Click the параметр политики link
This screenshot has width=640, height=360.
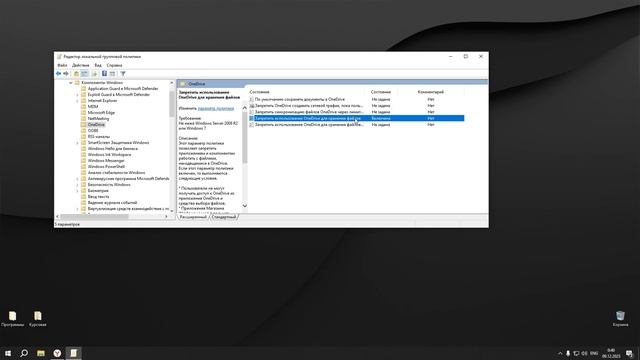click(x=216, y=109)
